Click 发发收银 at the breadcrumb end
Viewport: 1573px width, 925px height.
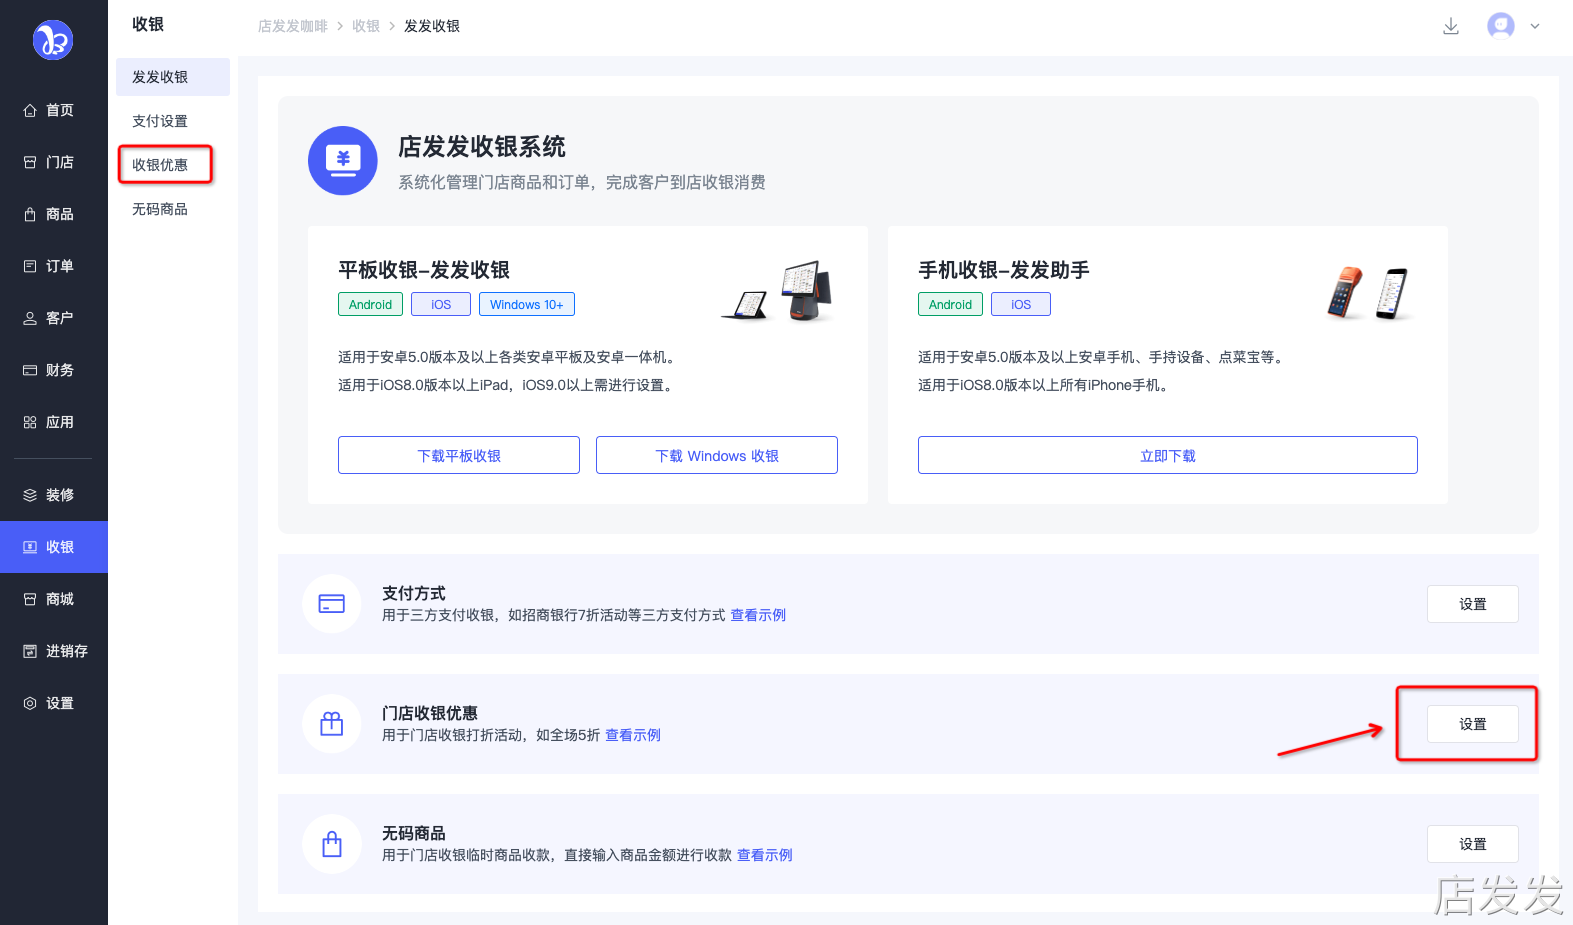pos(432,26)
